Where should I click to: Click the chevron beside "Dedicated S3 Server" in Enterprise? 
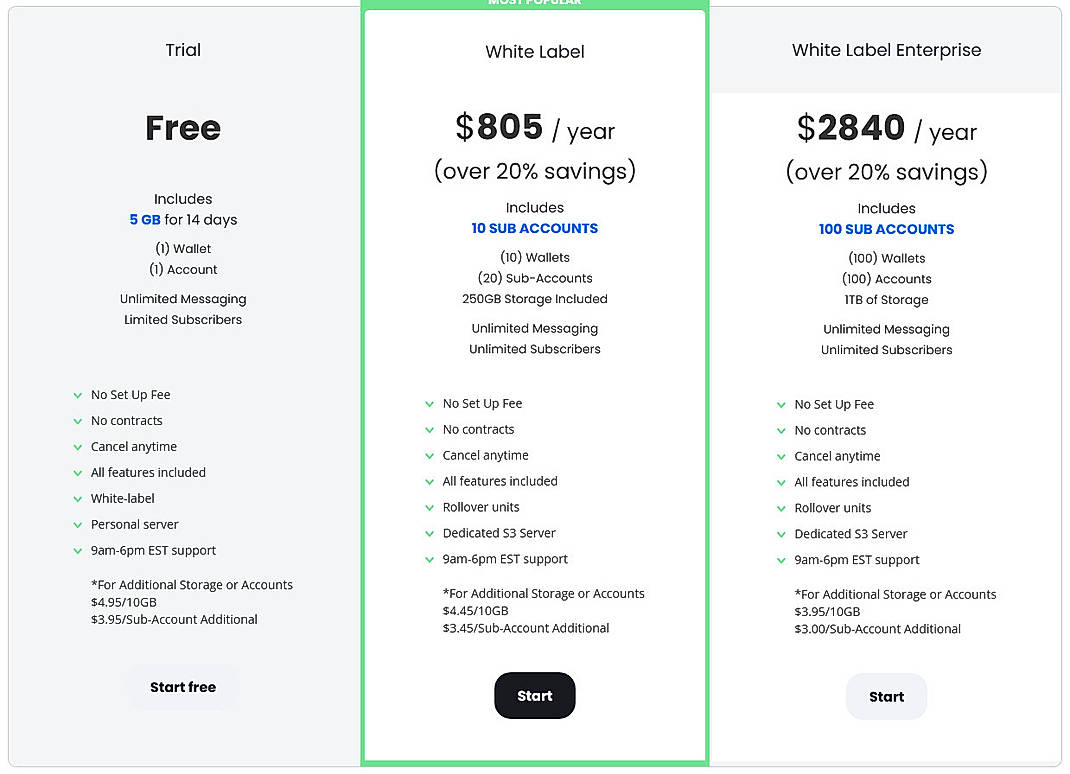pos(781,534)
